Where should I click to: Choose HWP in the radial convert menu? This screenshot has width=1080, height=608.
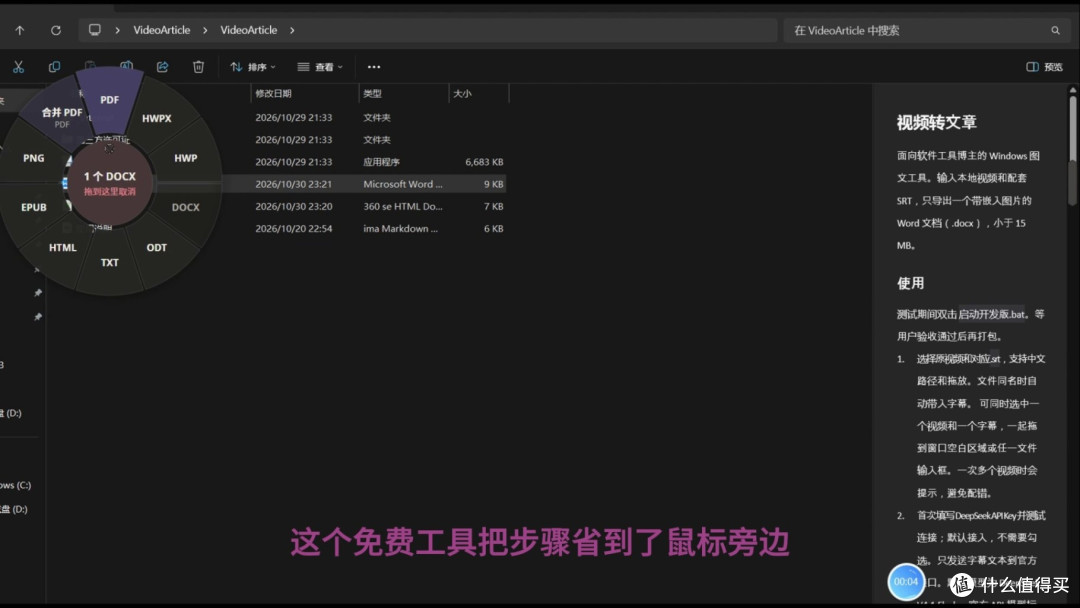(185, 158)
